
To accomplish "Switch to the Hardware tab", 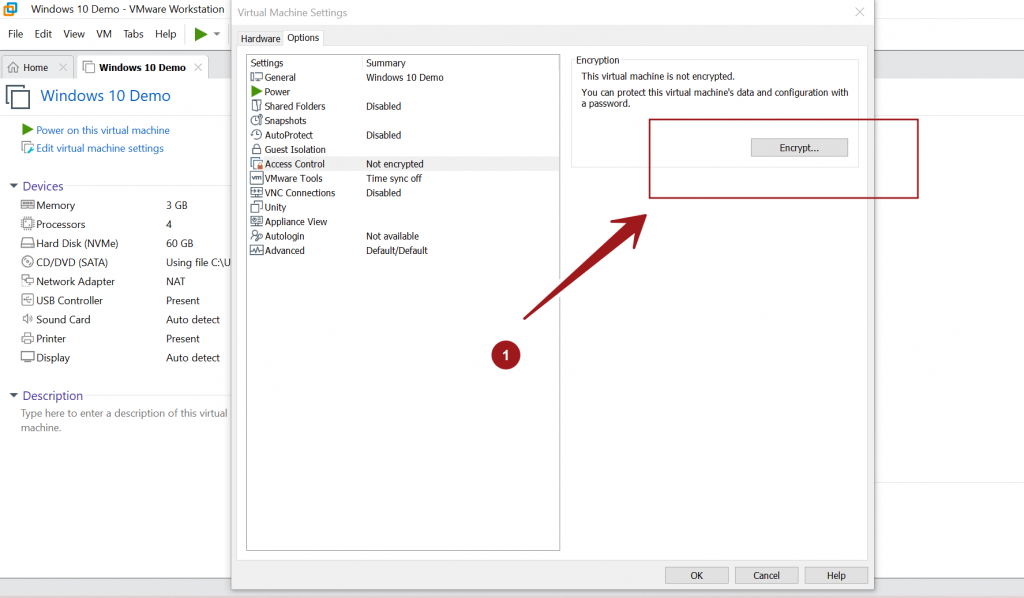I will 260,38.
